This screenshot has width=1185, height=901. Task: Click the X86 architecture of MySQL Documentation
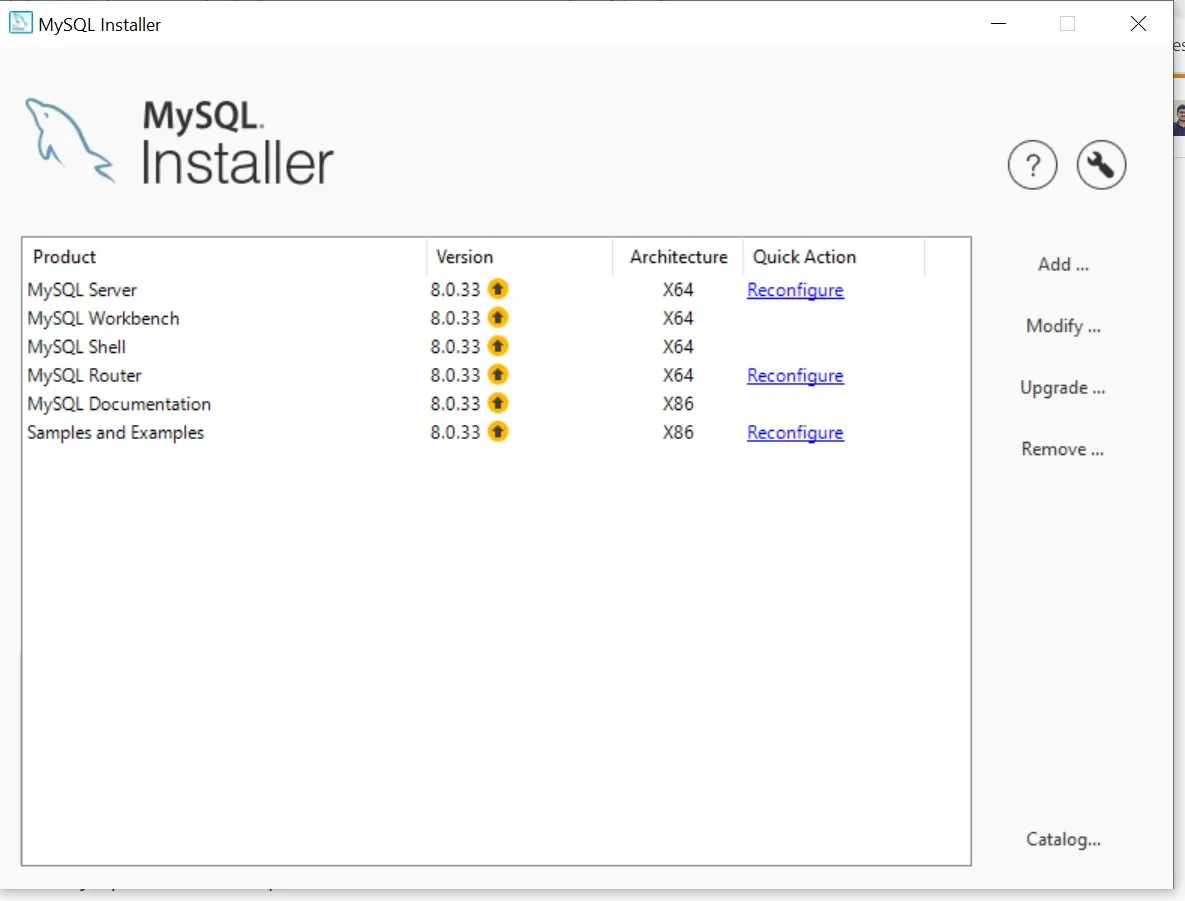pyautogui.click(x=678, y=404)
